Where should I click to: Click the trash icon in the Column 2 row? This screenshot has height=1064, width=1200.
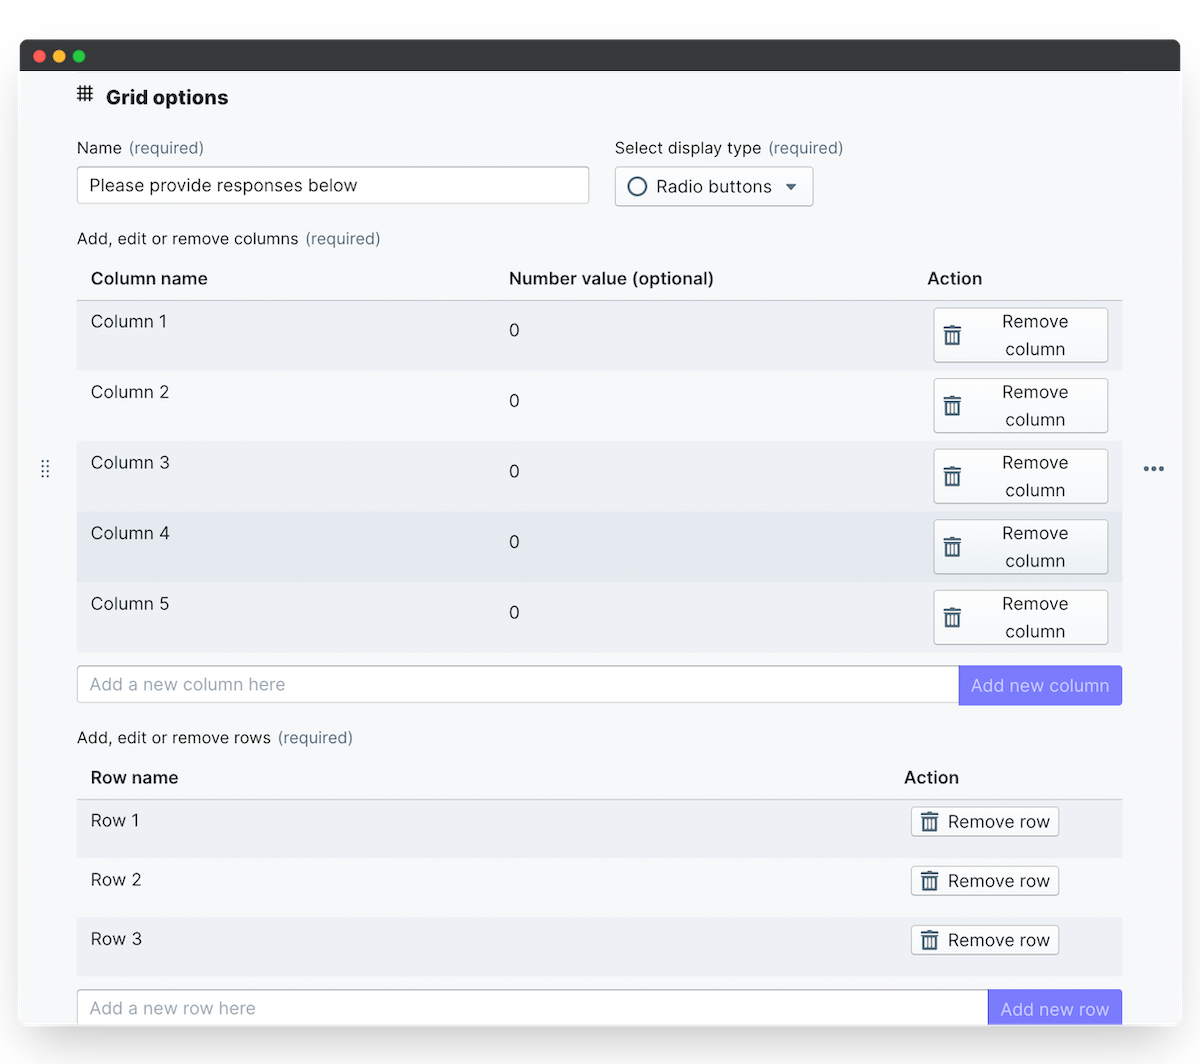point(953,406)
